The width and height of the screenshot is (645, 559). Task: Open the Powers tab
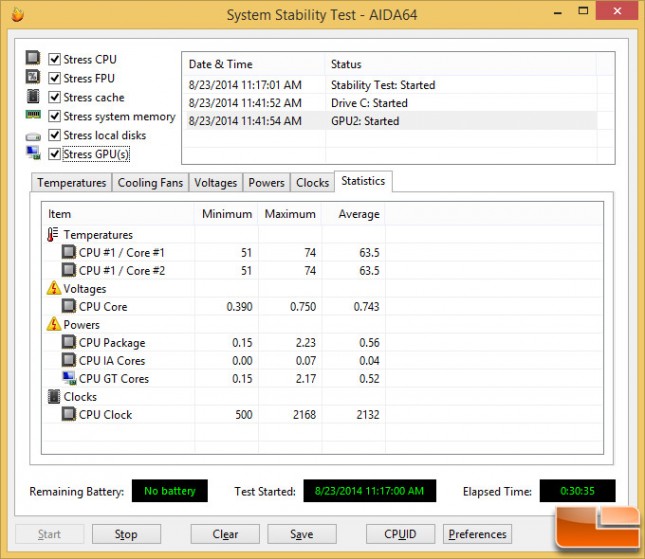267,182
